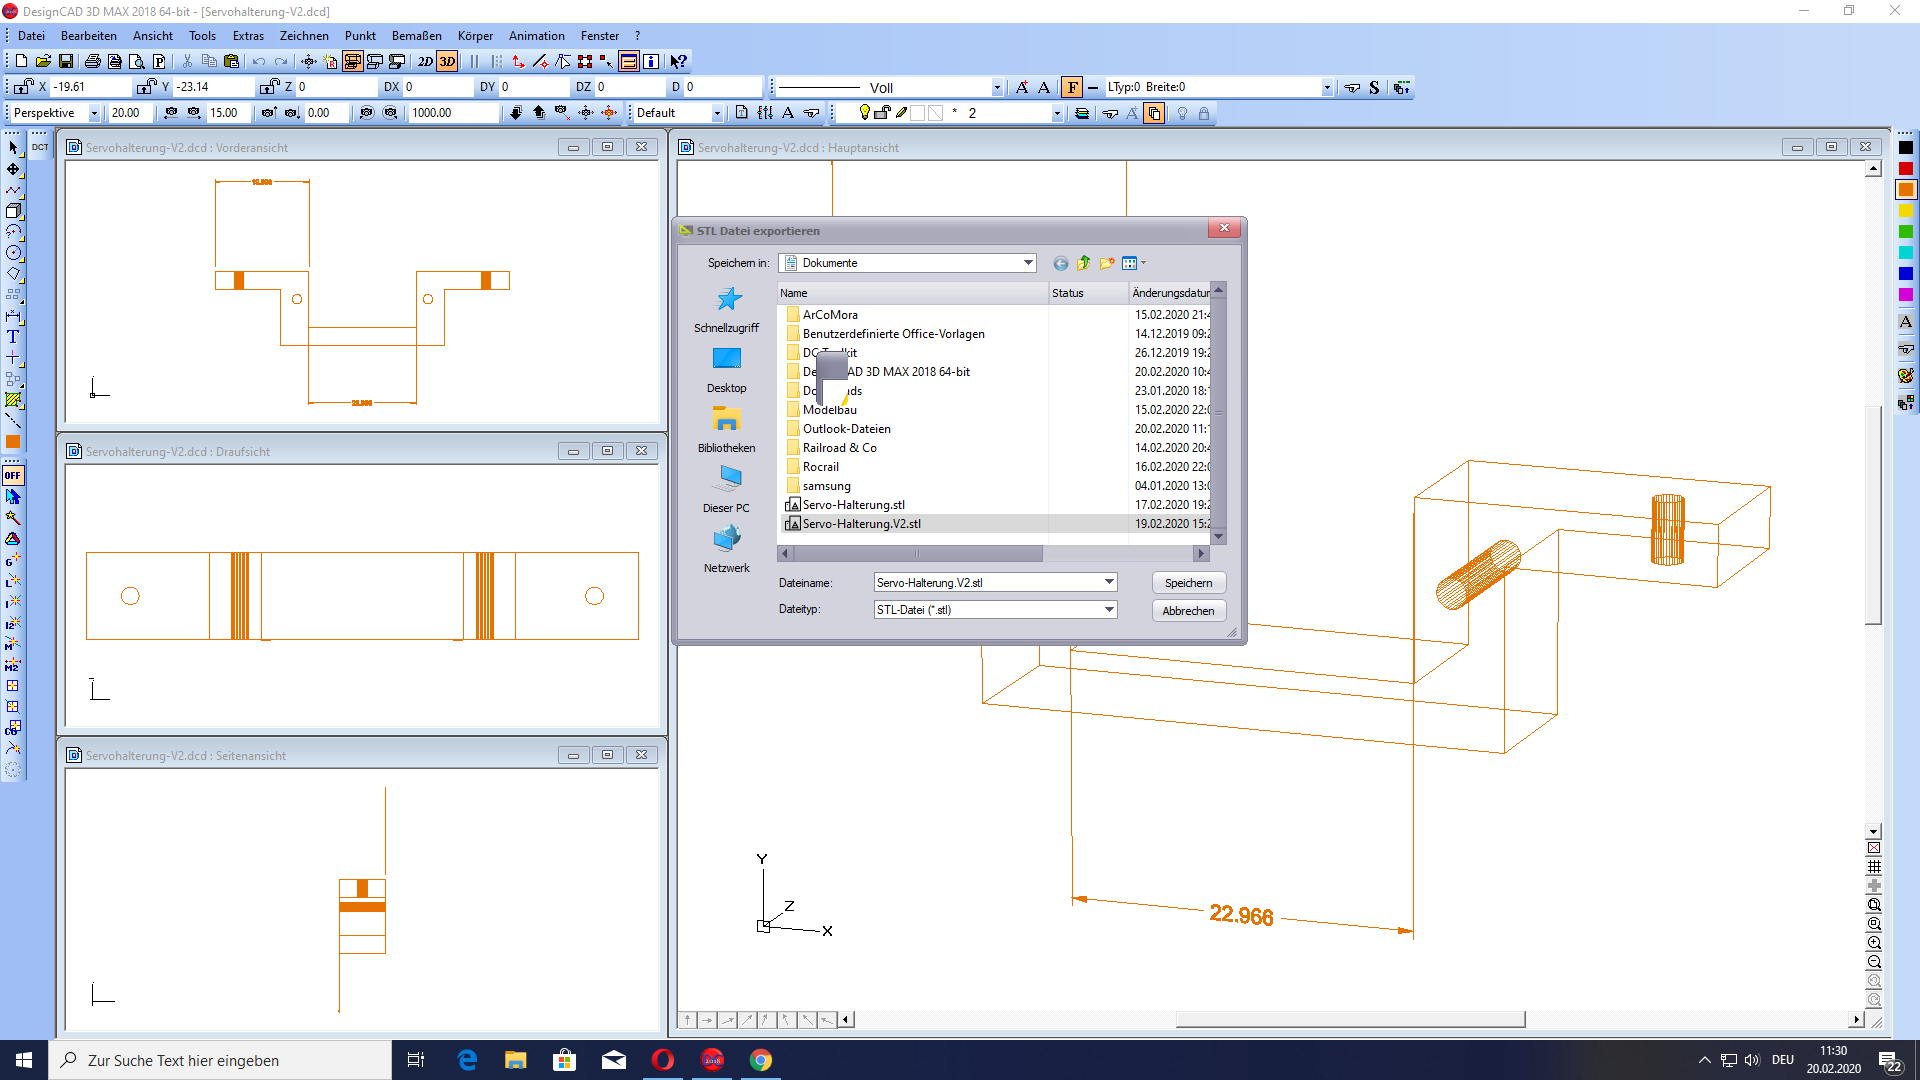Toggle the Z coordinate lock padlock
Screen dimensions: 1920x1080
tap(270, 87)
